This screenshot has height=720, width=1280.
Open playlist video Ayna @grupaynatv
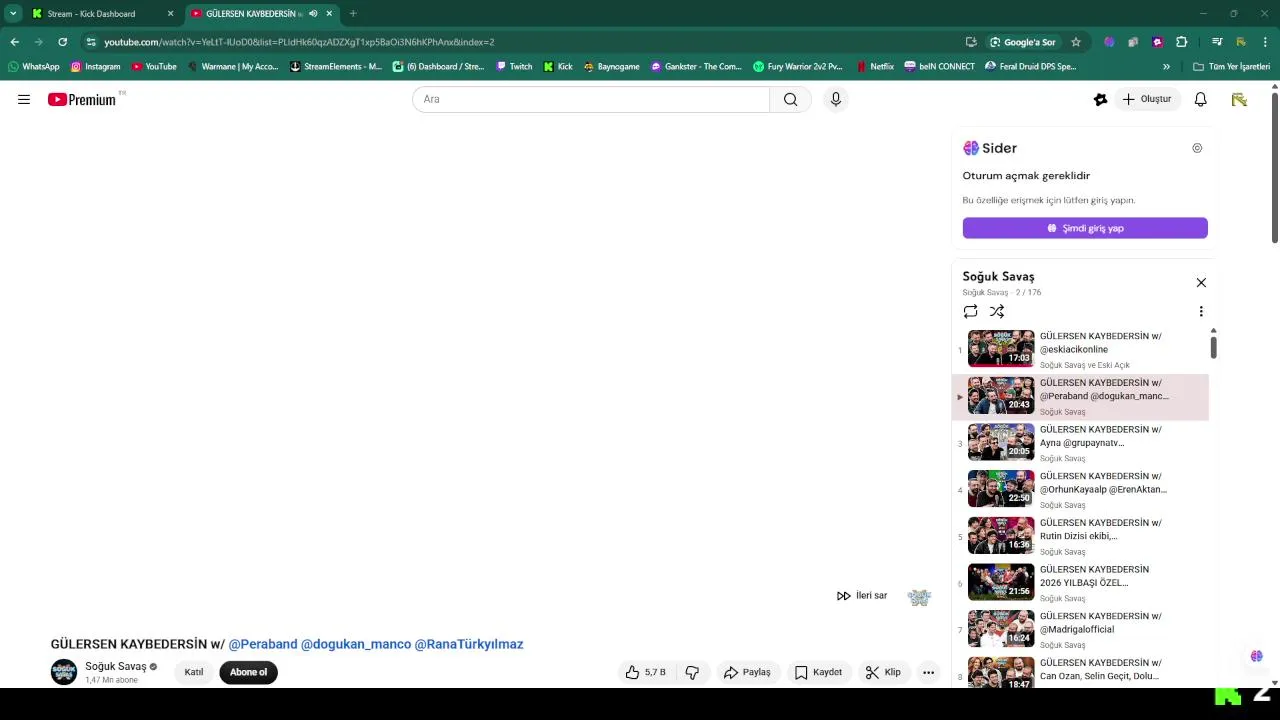[x=1080, y=443]
